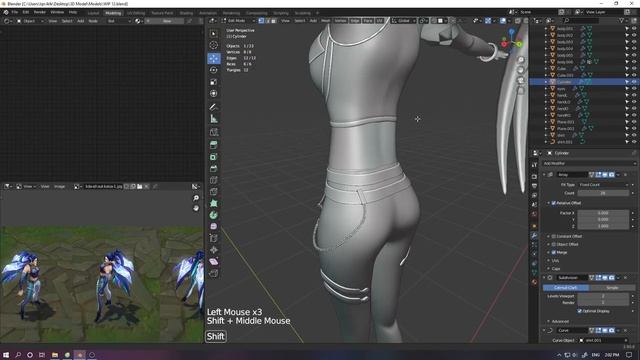Activate the Move tool in viewport toolbar
Image resolution: width=640 pixels, height=360 pixels.
tap(213, 58)
